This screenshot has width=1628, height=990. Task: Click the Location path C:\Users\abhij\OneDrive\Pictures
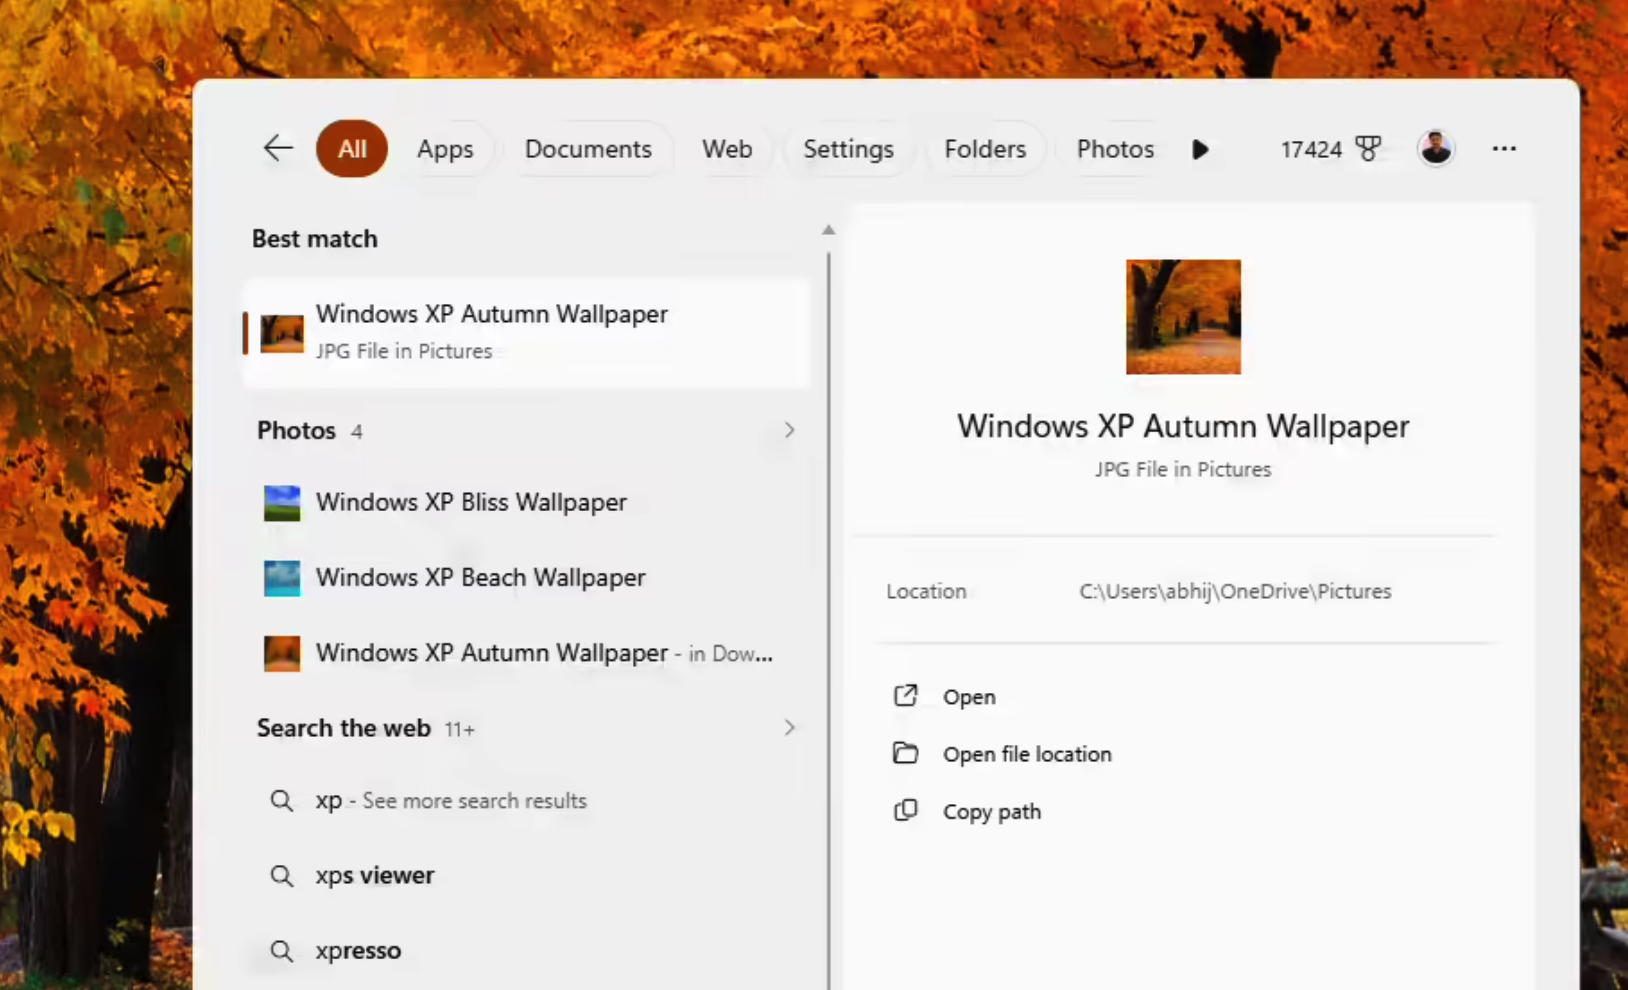1235,591
